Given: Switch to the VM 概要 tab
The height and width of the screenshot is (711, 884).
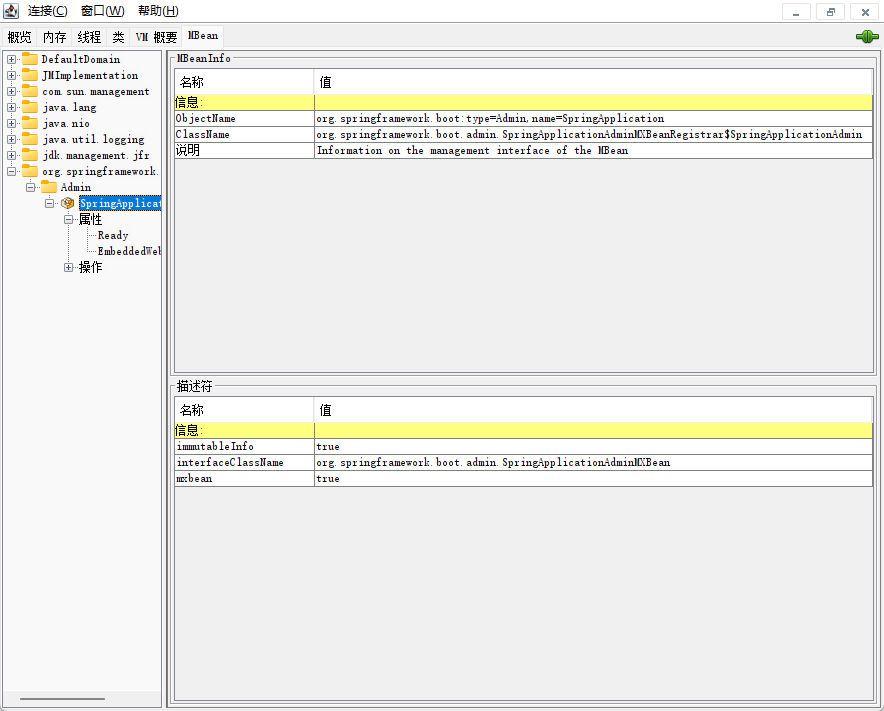Looking at the screenshot, I should point(156,37).
